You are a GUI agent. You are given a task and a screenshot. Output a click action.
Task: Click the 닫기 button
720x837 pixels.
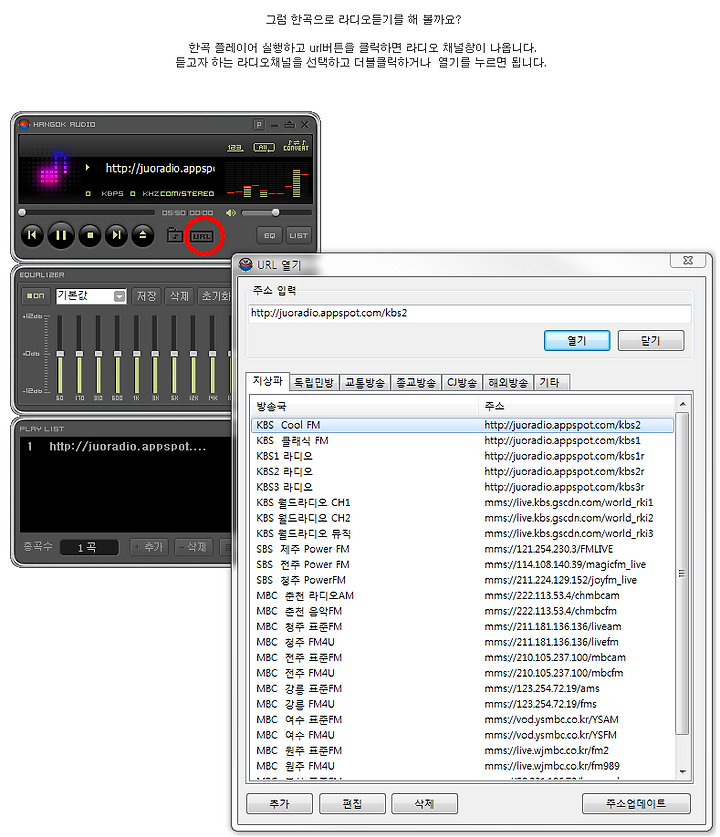point(651,341)
